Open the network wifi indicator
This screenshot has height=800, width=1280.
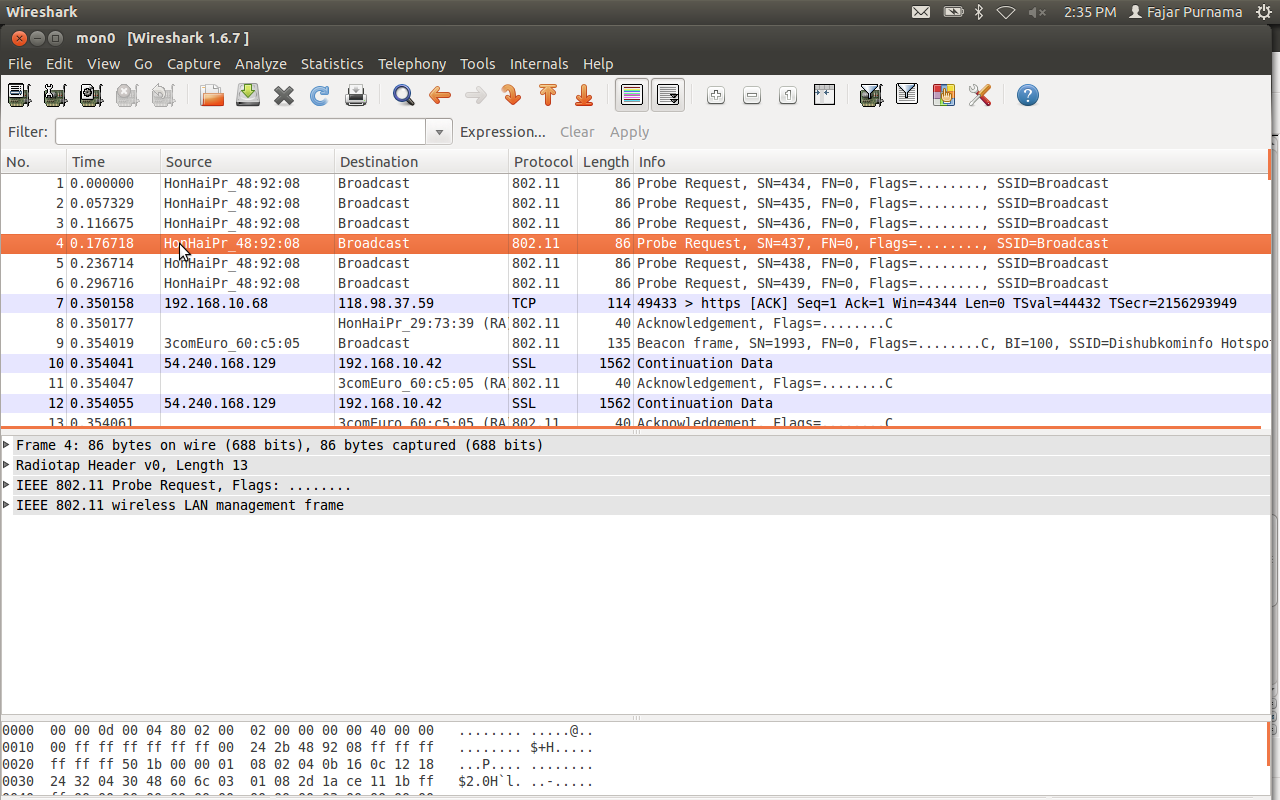[1007, 12]
